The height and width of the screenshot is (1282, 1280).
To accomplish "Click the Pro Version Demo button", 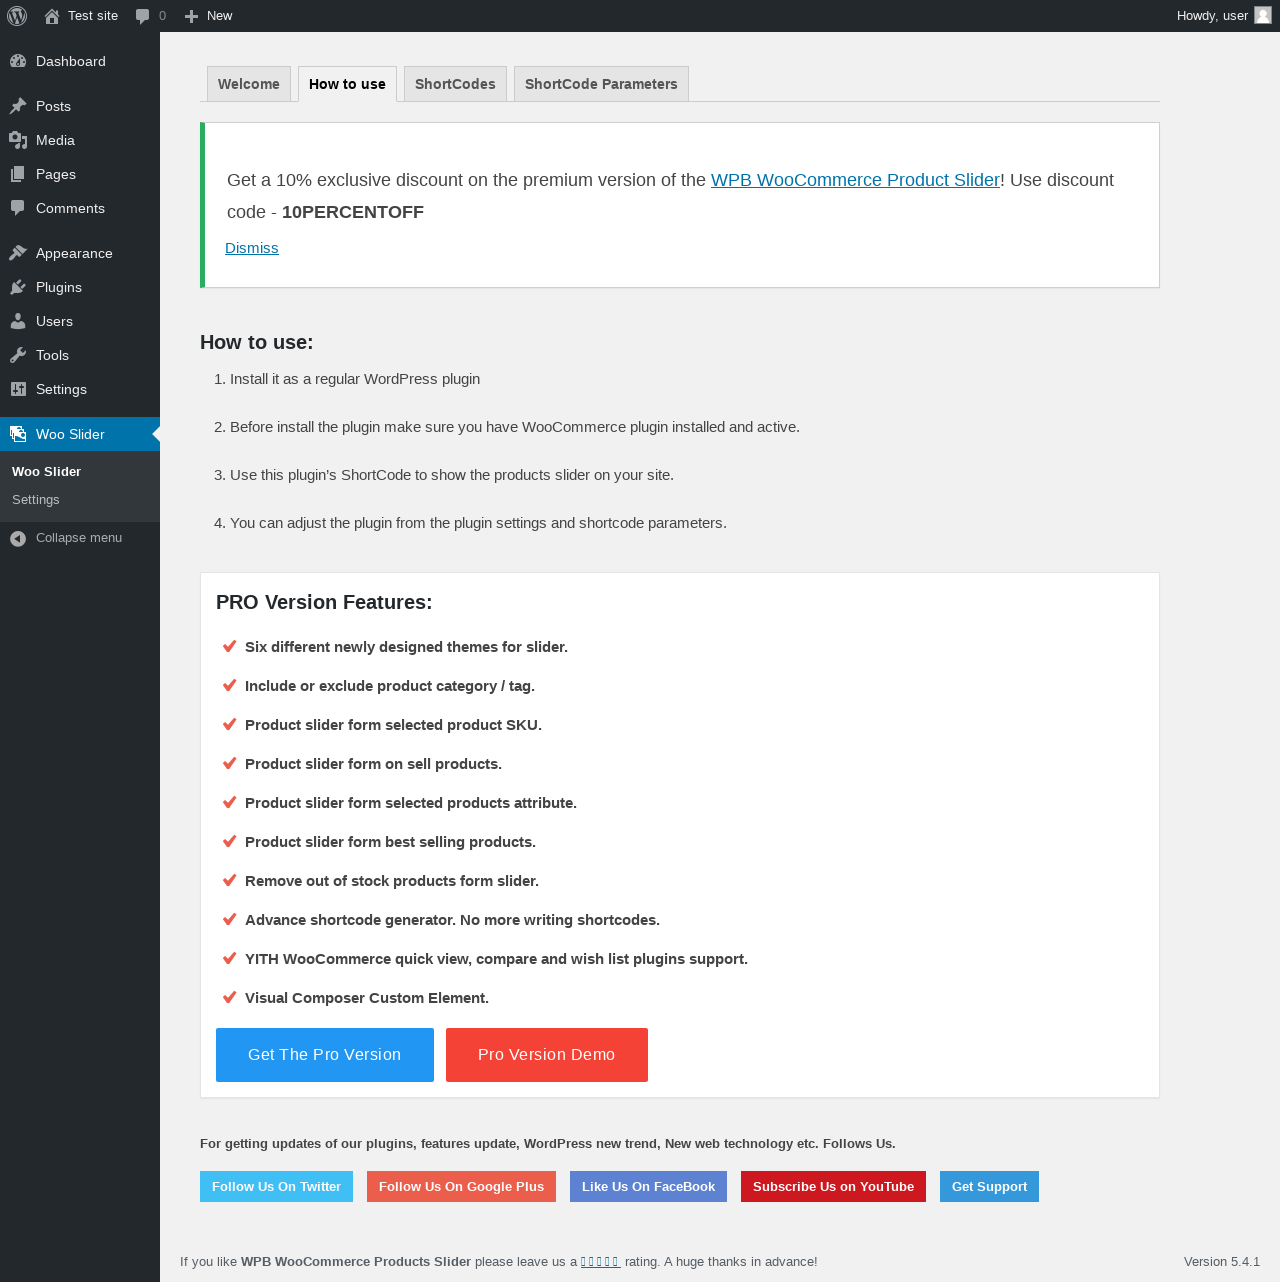I will point(547,1055).
